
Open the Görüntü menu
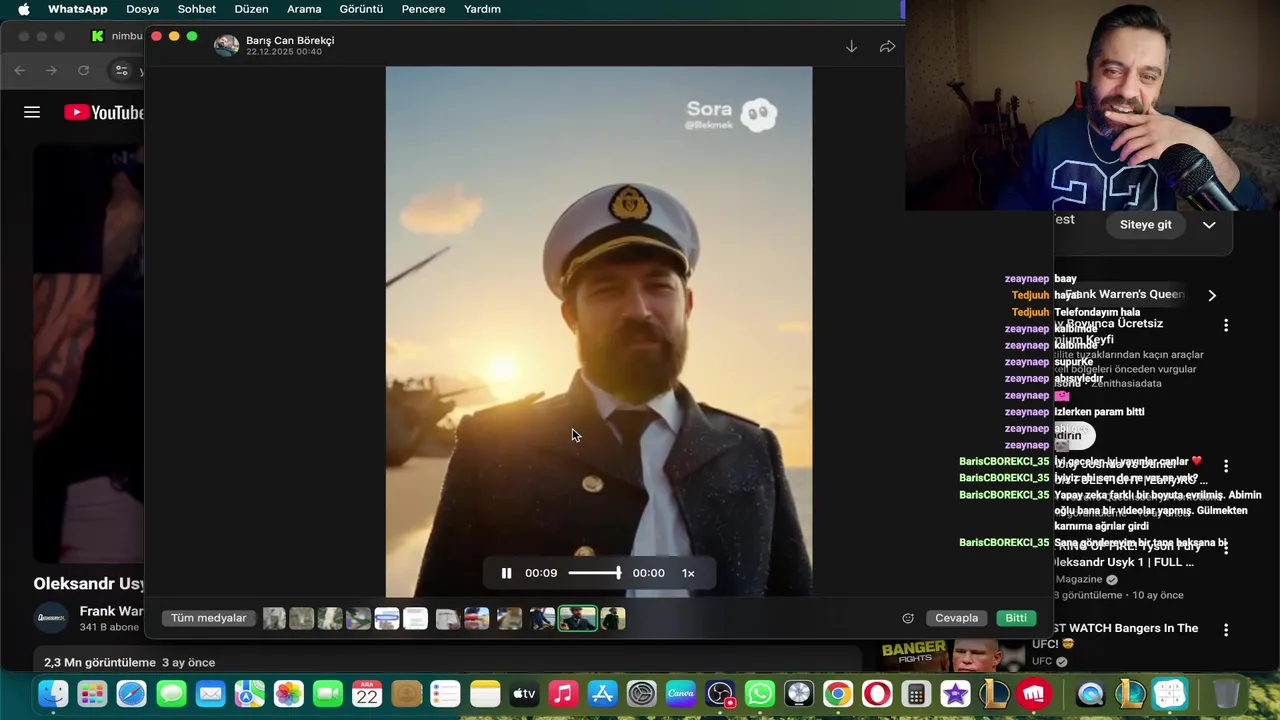click(x=361, y=9)
